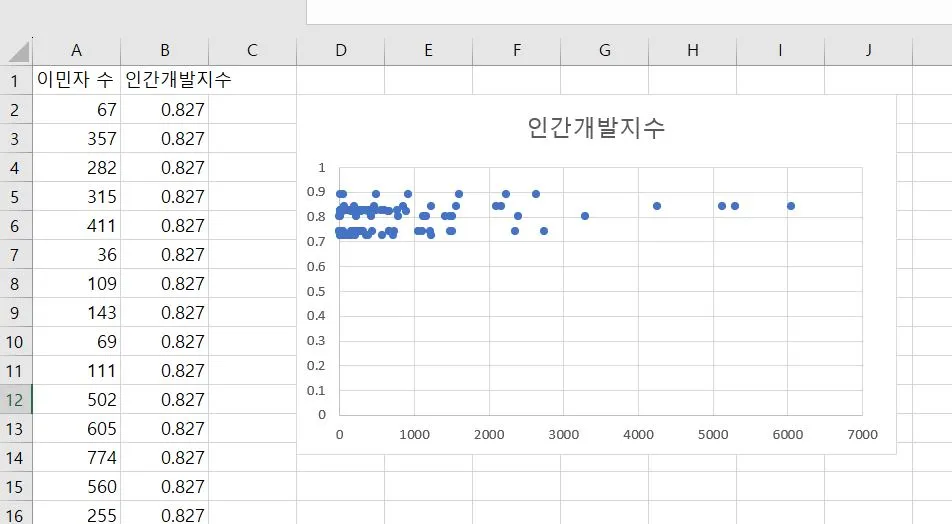Click cell with value 69
Image resolution: width=952 pixels, height=524 pixels.
click(76, 342)
